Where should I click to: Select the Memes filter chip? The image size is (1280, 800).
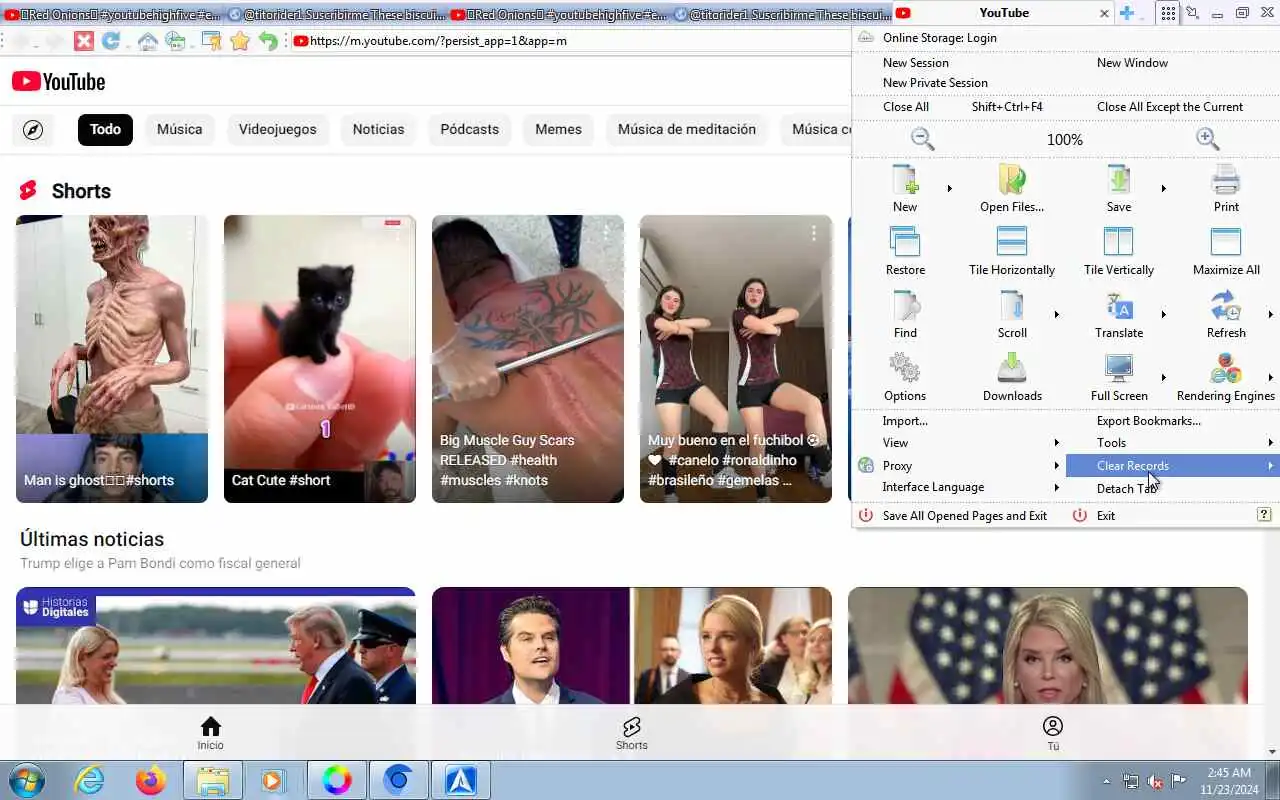coord(558,130)
